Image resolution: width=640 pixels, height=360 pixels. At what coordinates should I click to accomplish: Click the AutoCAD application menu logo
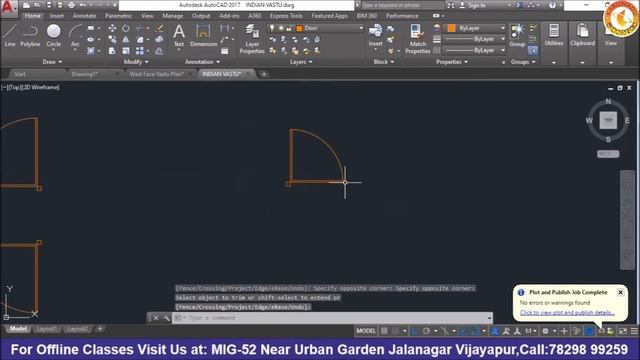[x=8, y=8]
